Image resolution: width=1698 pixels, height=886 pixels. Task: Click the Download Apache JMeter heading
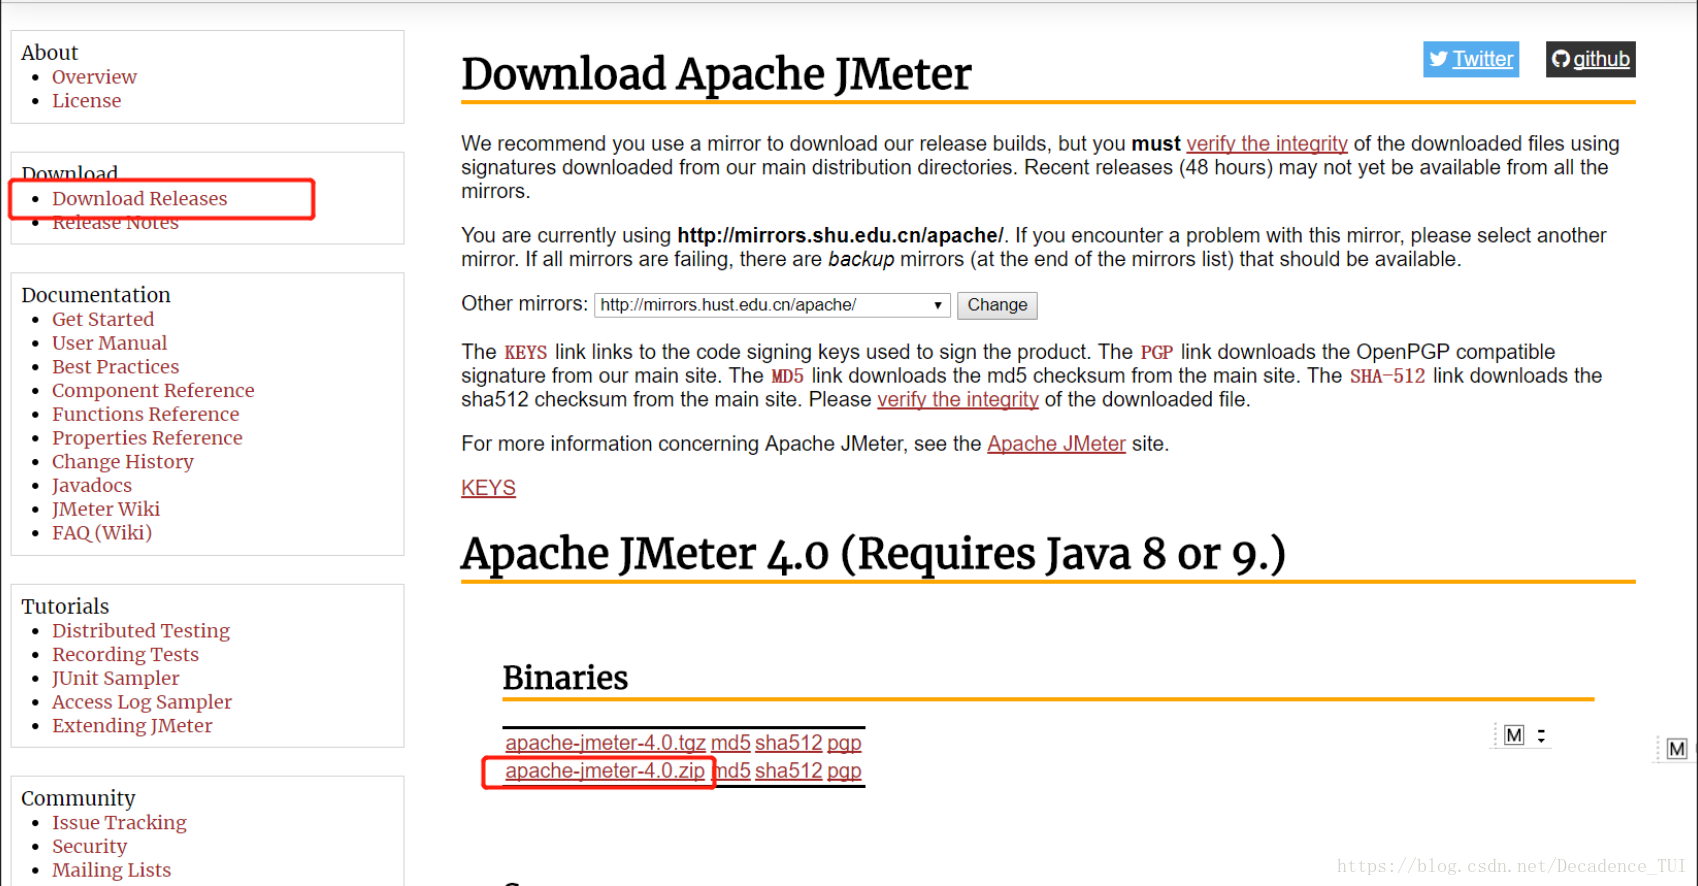pyautogui.click(x=716, y=74)
